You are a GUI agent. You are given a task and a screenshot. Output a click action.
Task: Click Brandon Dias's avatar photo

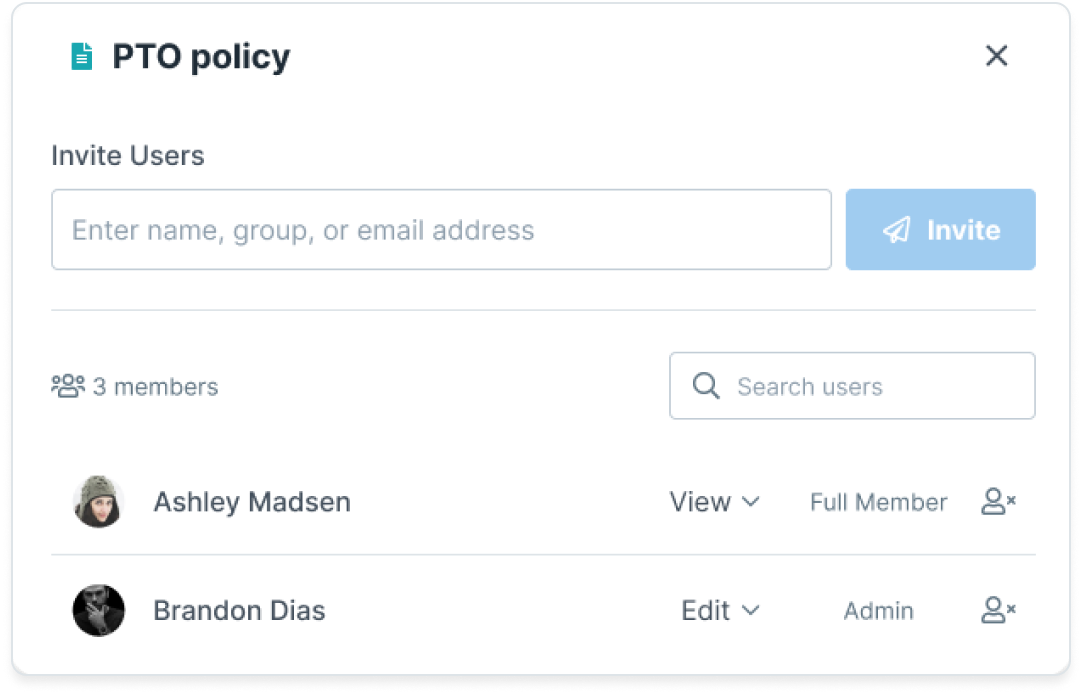[x=99, y=611]
